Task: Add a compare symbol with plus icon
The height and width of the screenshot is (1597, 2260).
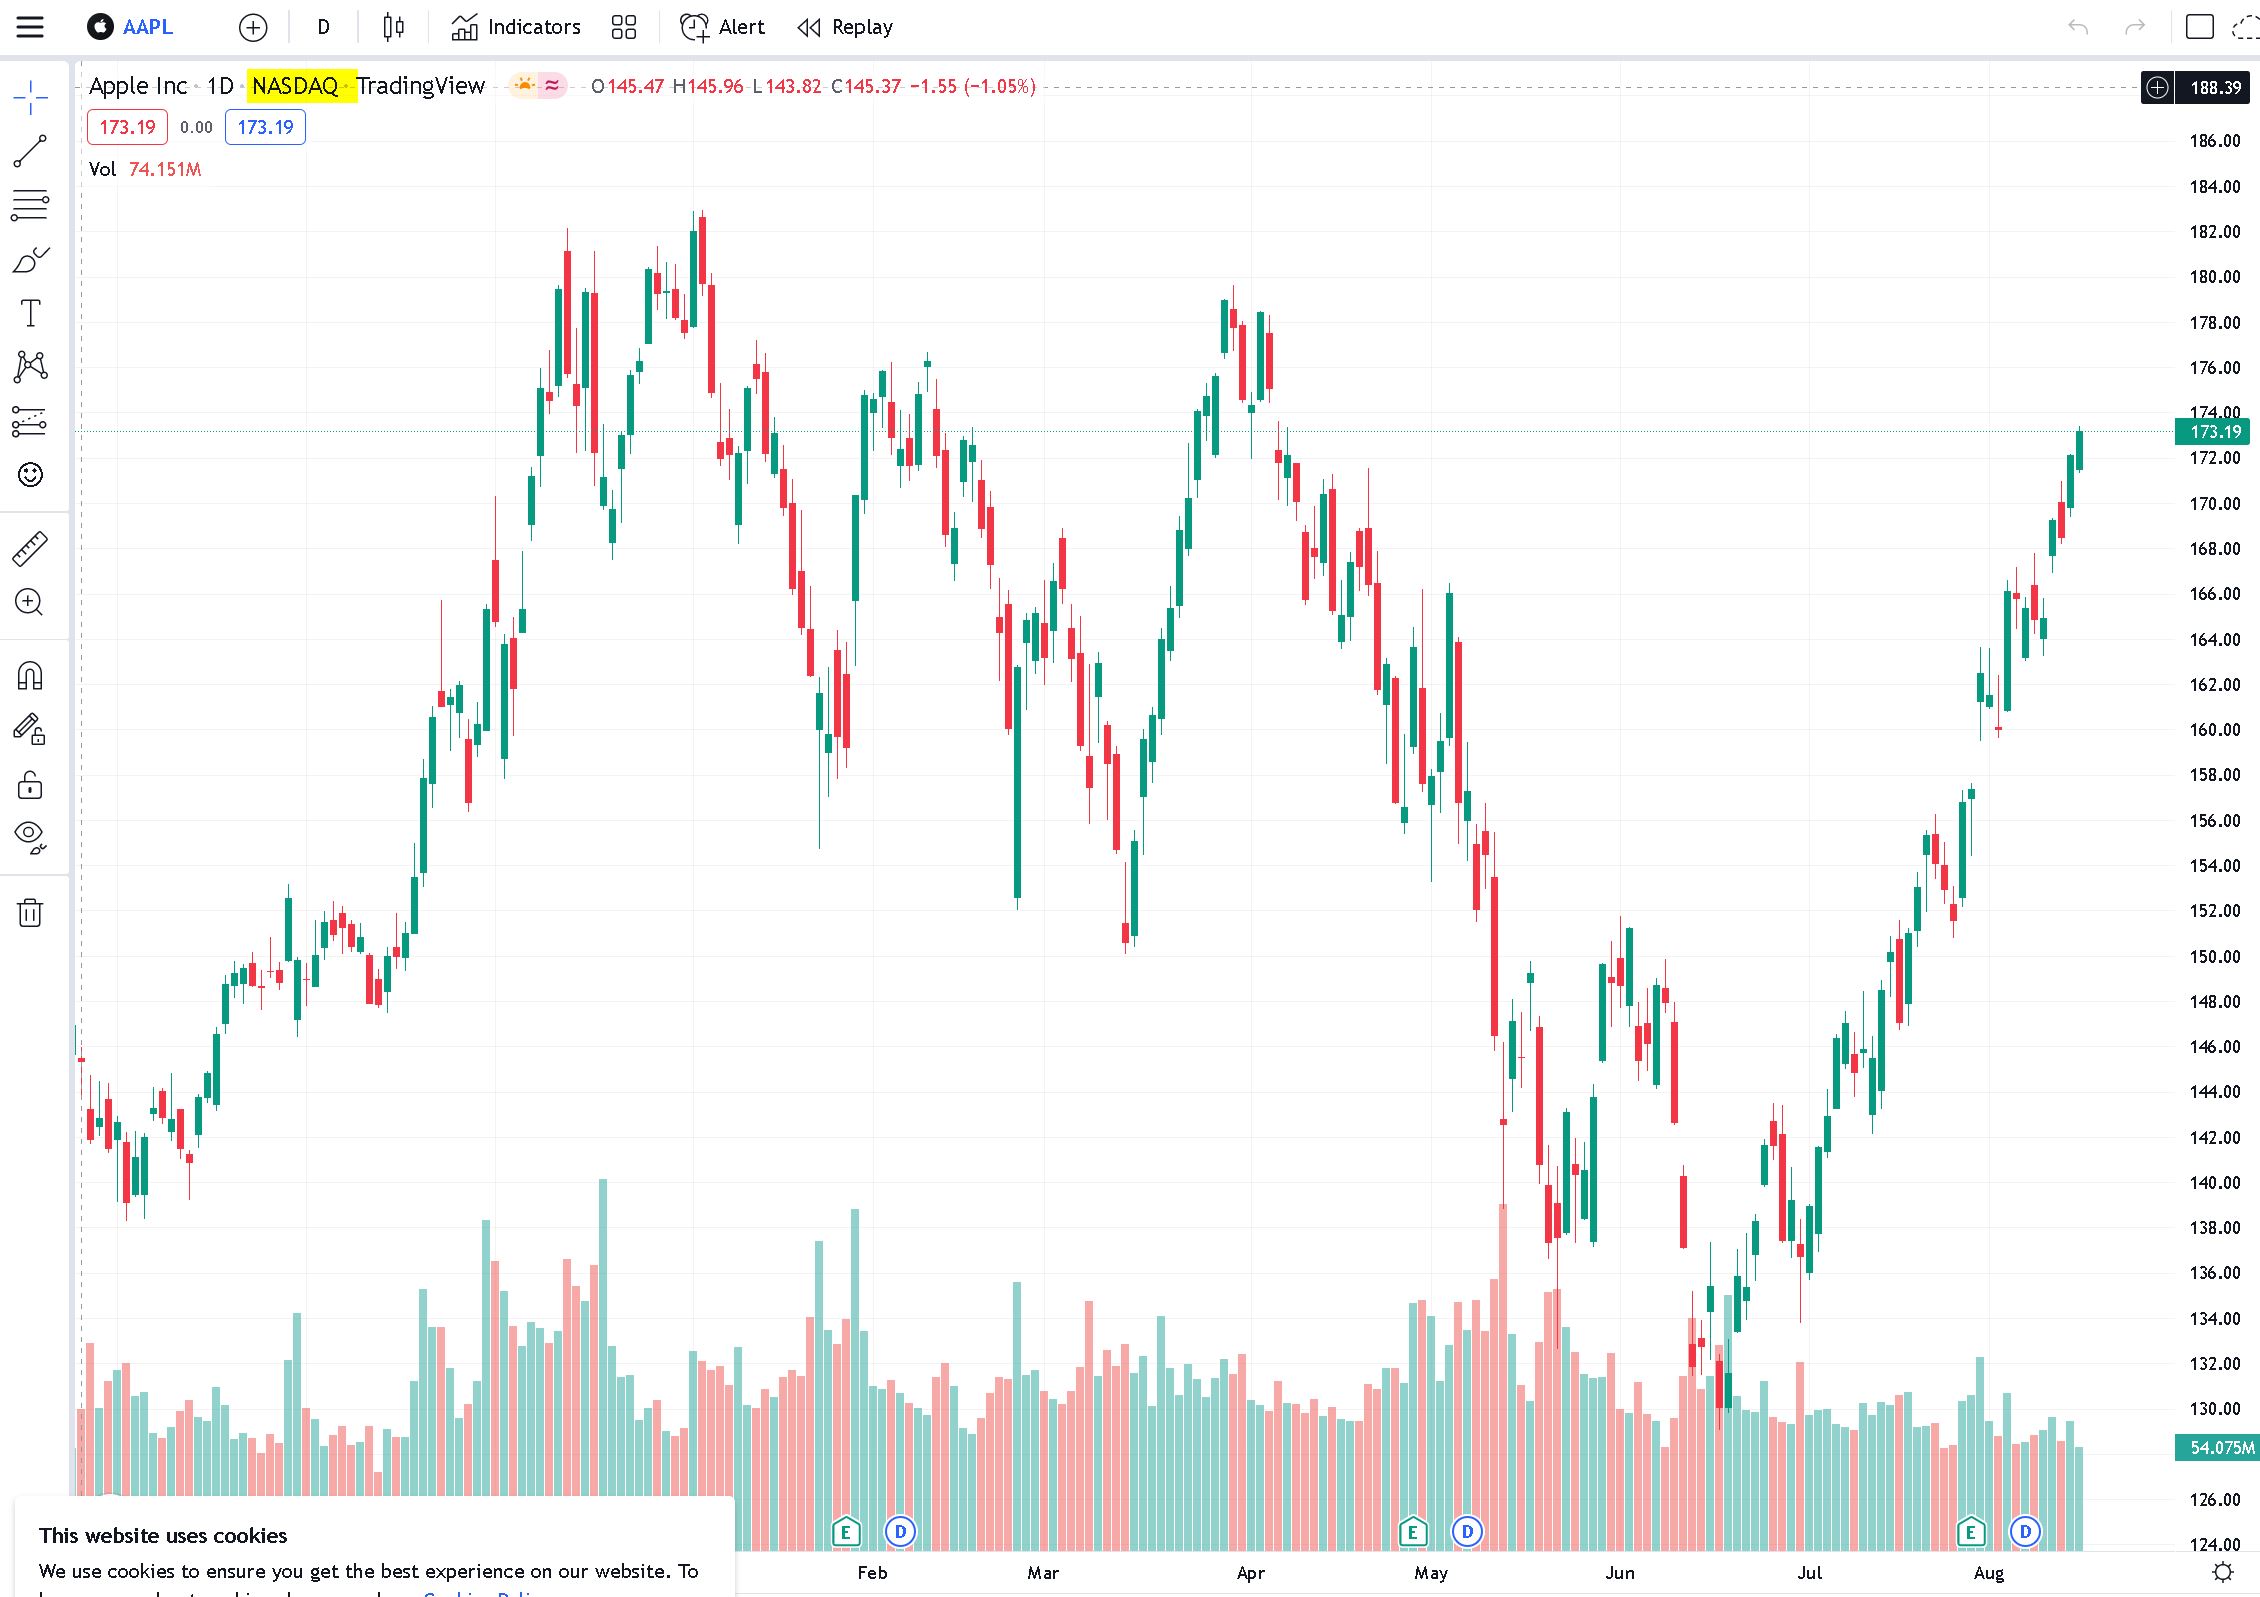Action: coord(253,27)
